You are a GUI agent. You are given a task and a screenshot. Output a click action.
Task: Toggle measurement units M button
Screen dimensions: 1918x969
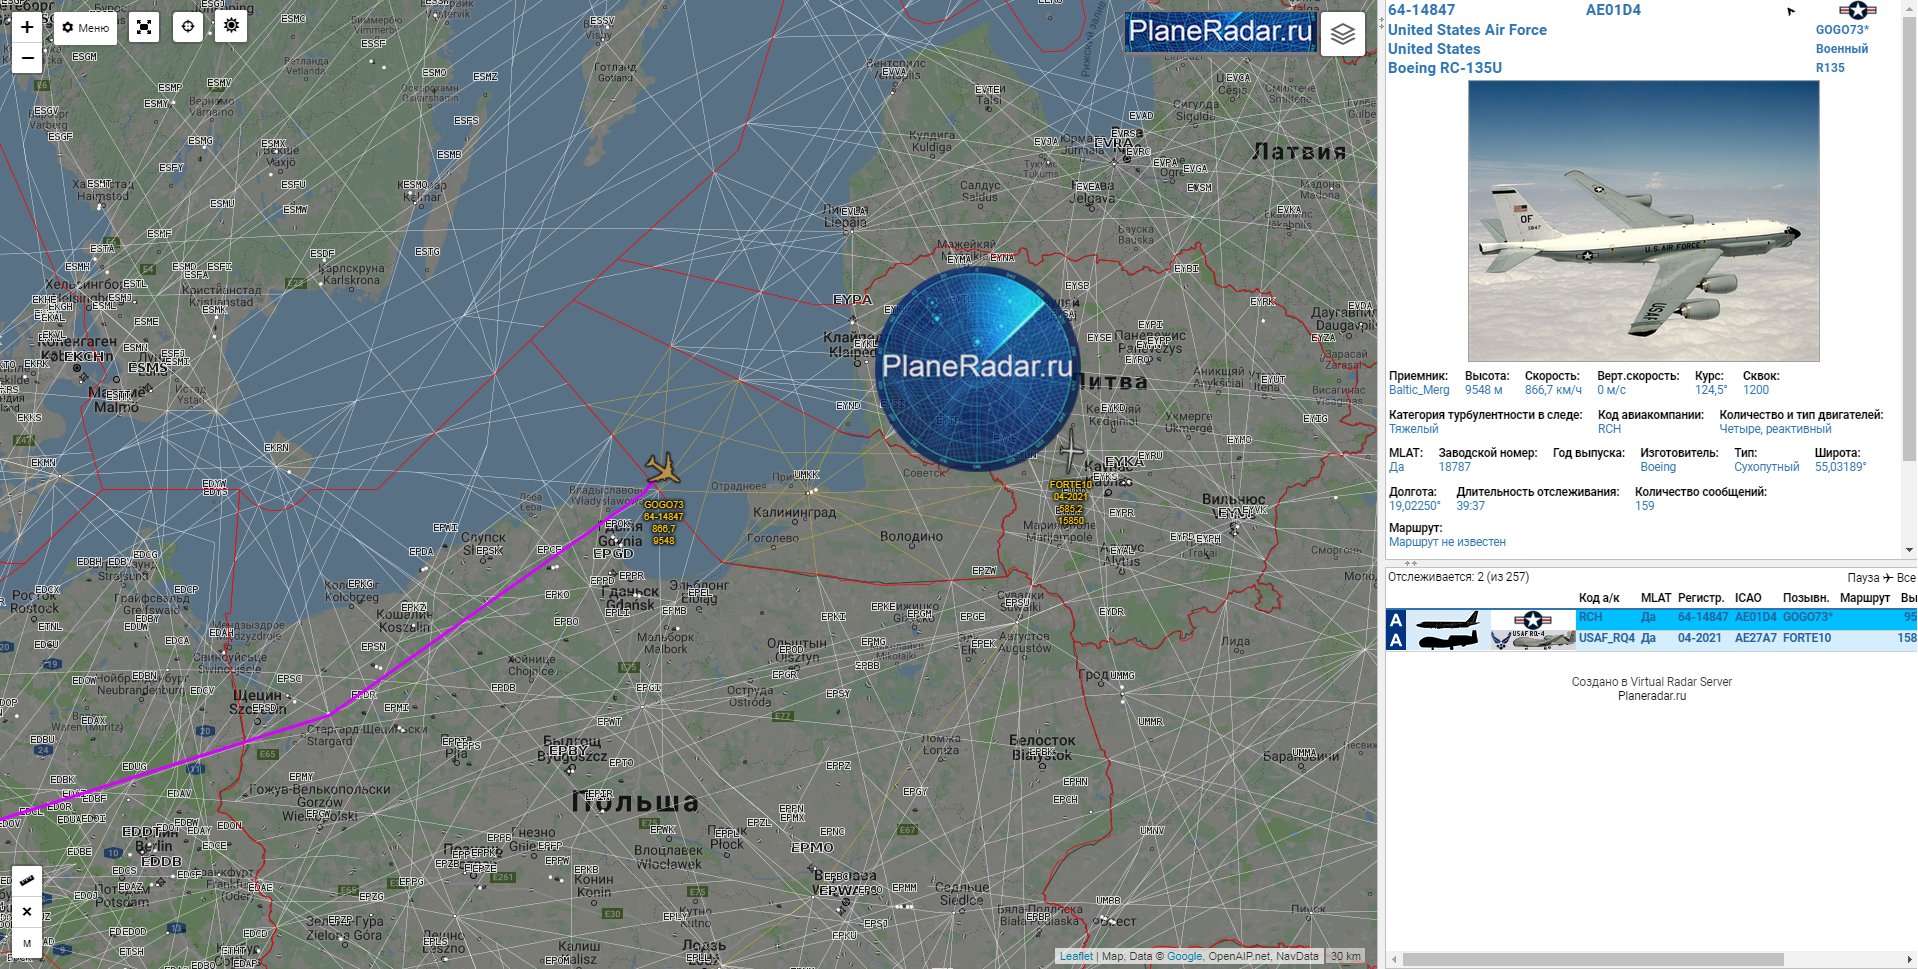[x=27, y=942]
